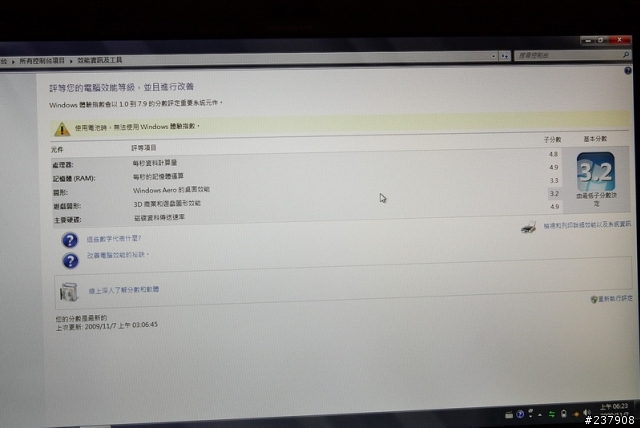Click the search magnifier icon

click(x=626, y=55)
